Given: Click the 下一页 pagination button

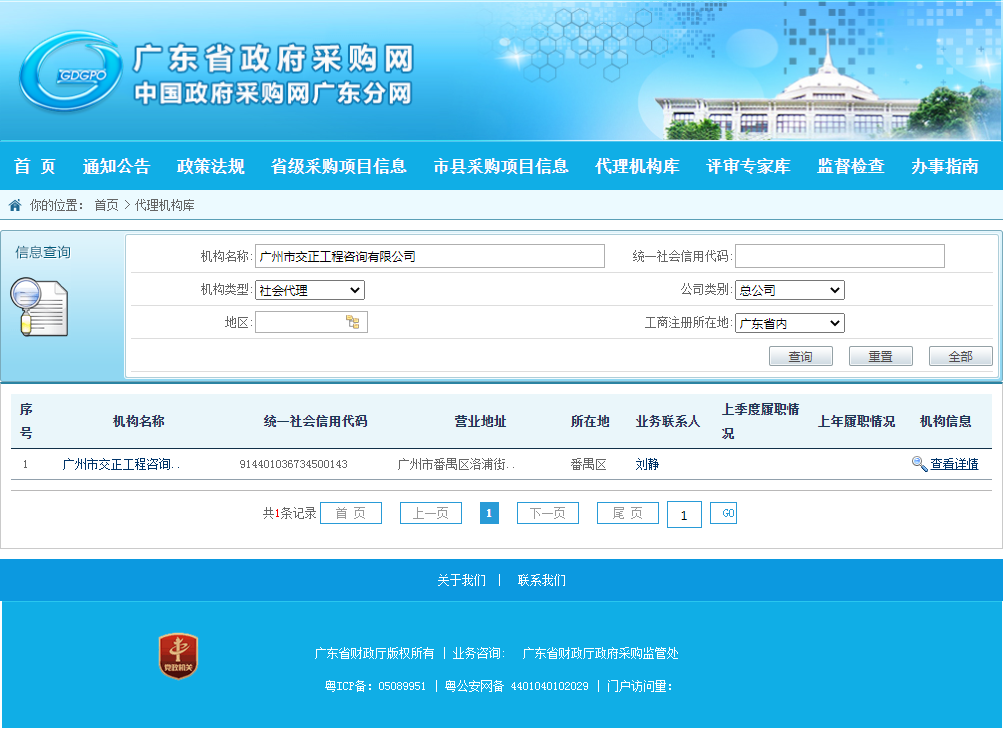Looking at the screenshot, I should coord(548,513).
